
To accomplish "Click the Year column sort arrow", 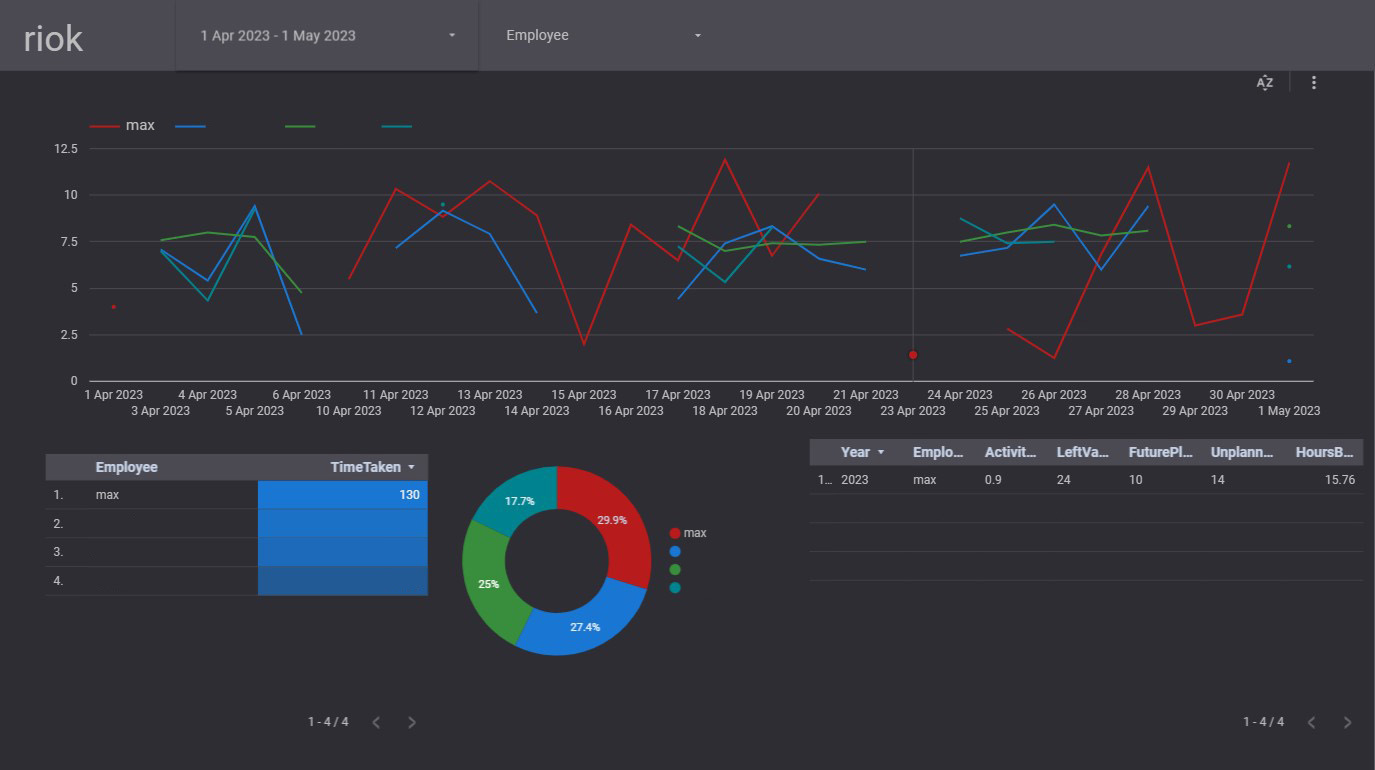I will coord(881,453).
